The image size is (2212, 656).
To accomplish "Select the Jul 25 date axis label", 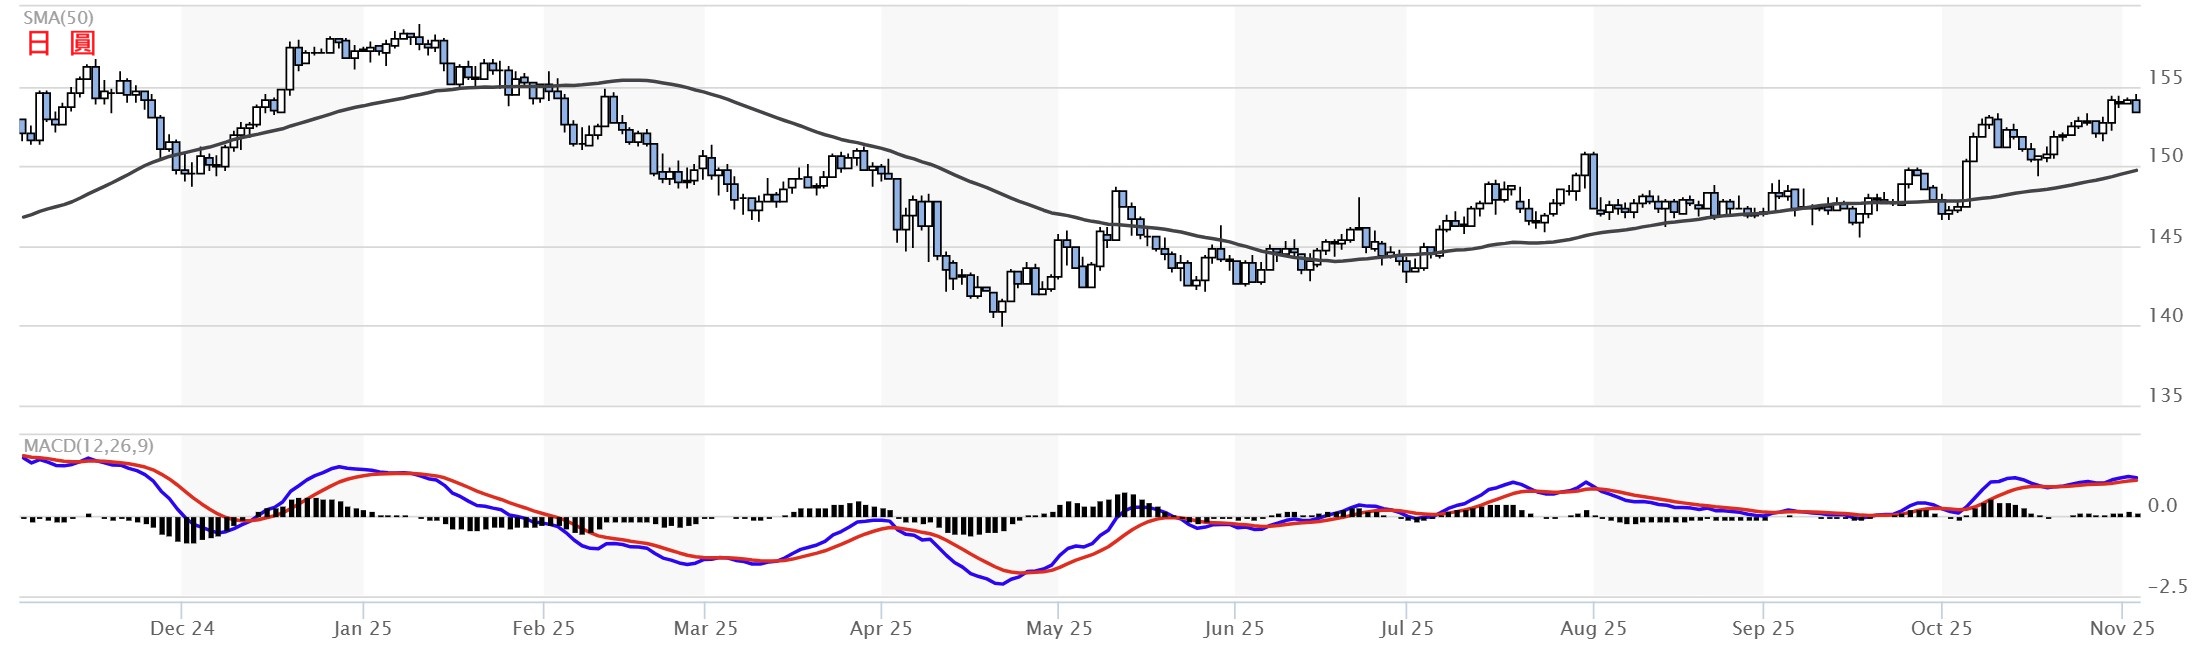I will coord(1406,628).
